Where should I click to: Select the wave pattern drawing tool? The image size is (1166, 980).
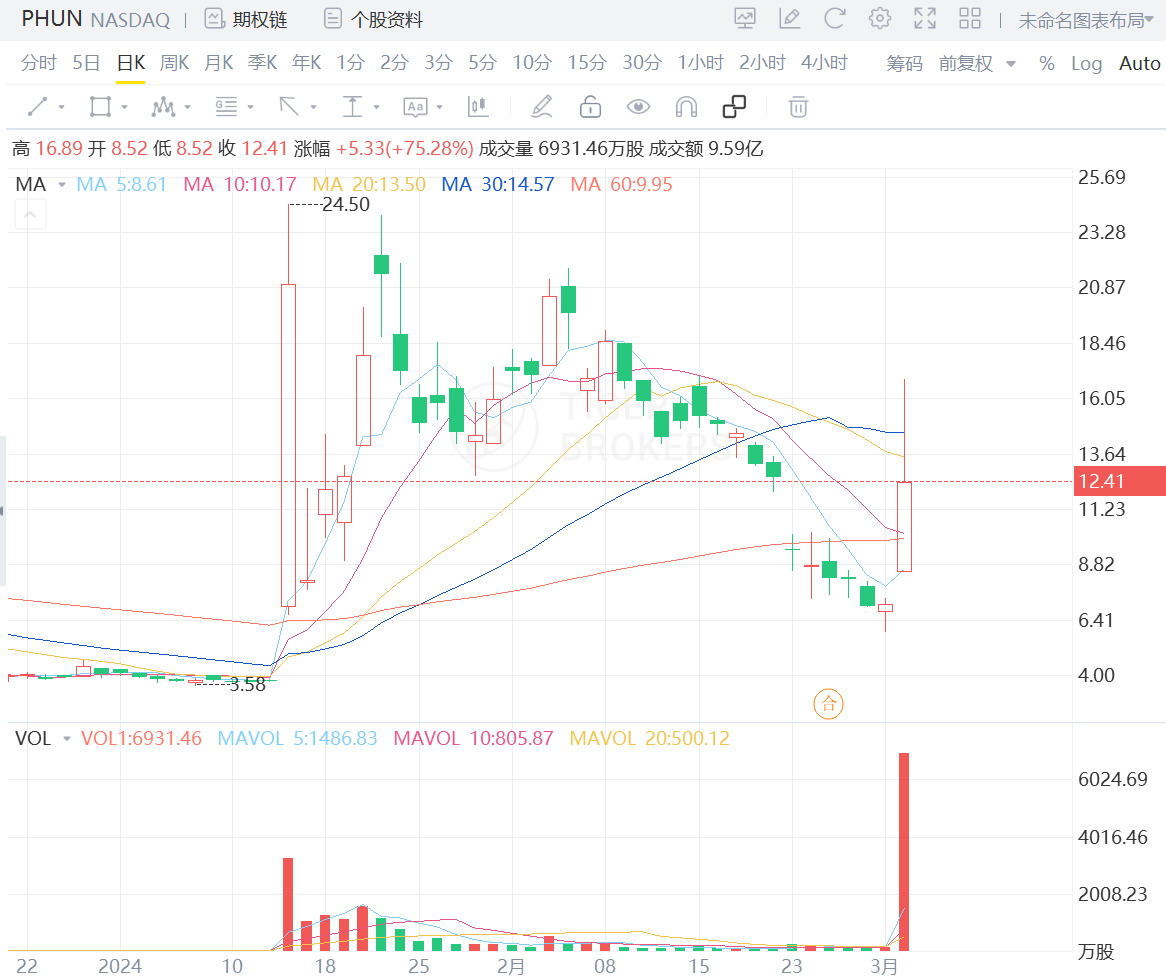coord(163,107)
